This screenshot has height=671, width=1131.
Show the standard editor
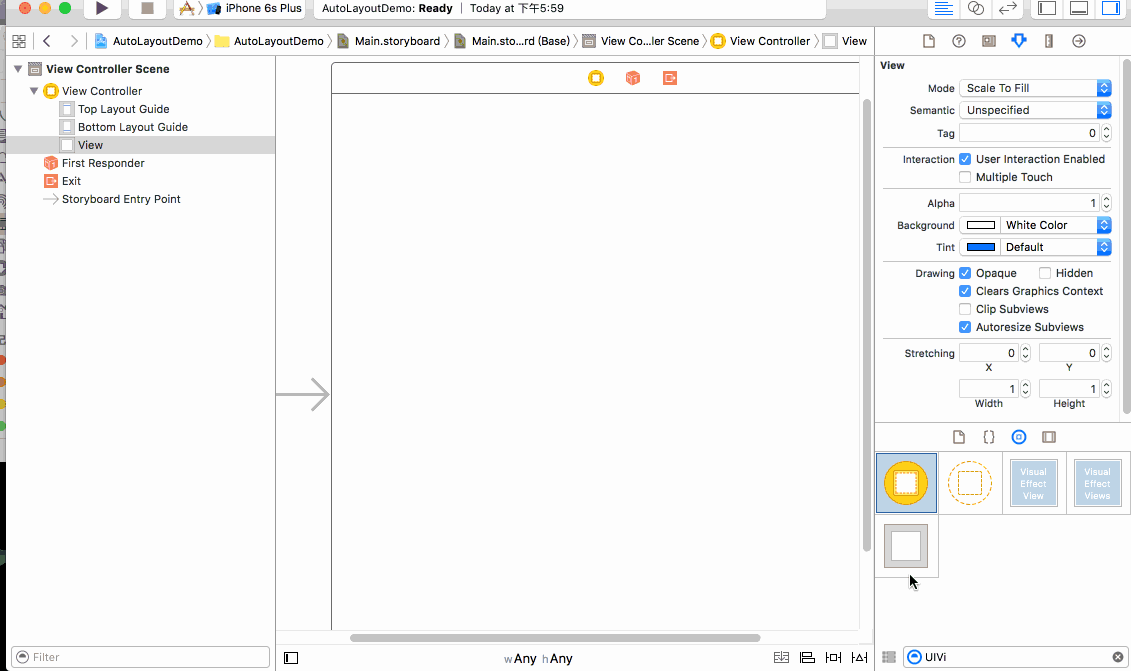pos(943,9)
